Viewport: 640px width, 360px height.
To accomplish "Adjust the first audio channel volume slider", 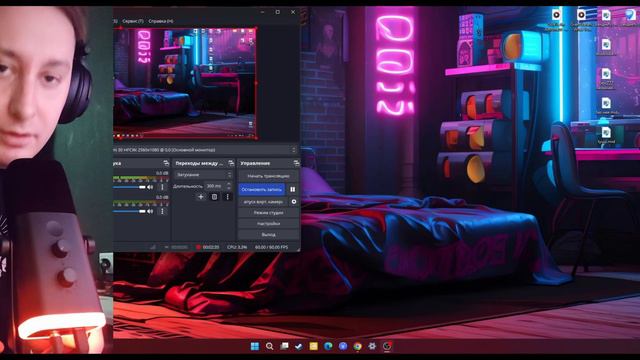I will tap(129, 187).
